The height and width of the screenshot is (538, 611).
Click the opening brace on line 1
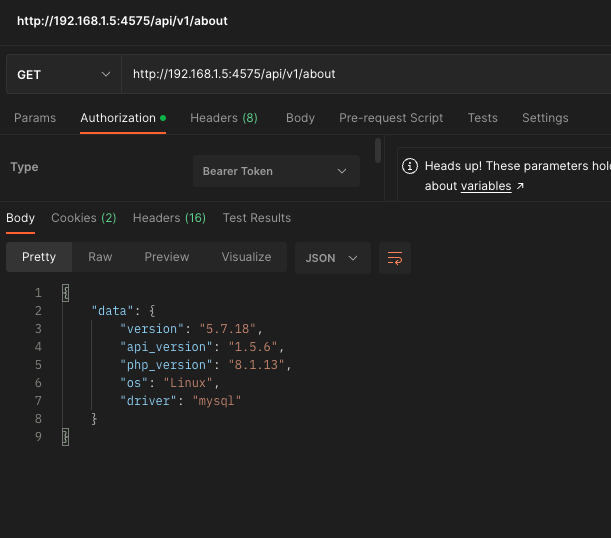coord(65,293)
